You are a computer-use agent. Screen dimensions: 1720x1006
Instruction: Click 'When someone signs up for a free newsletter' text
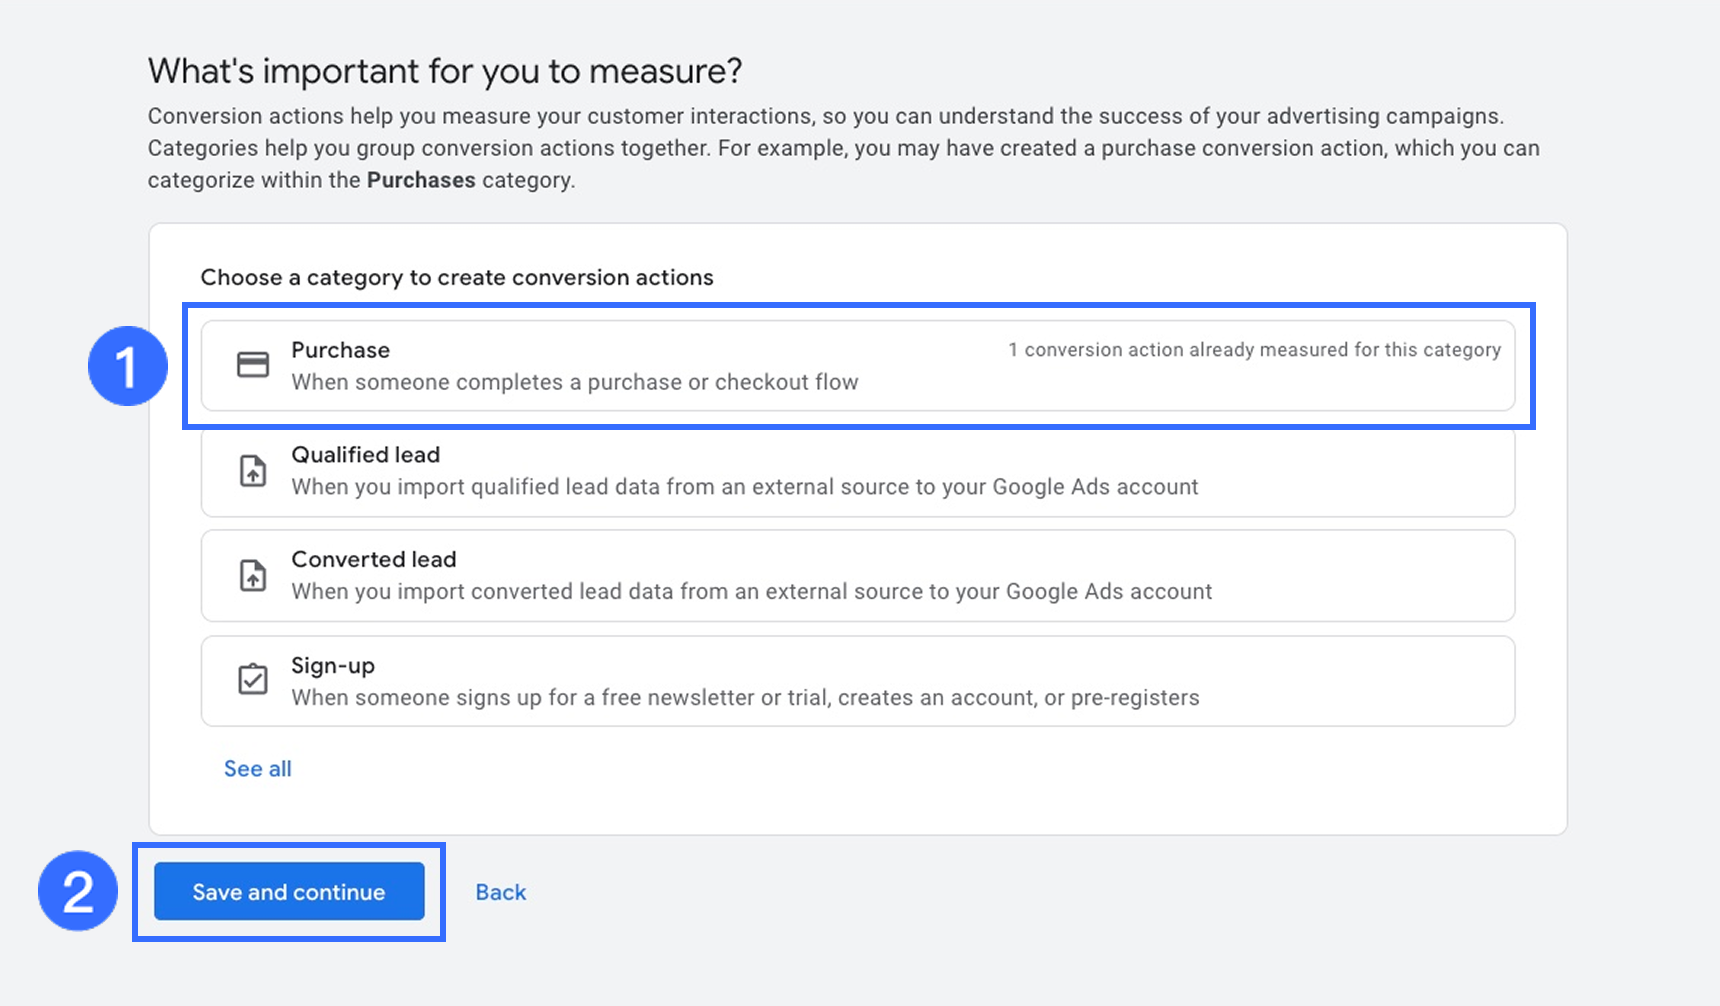point(745,698)
